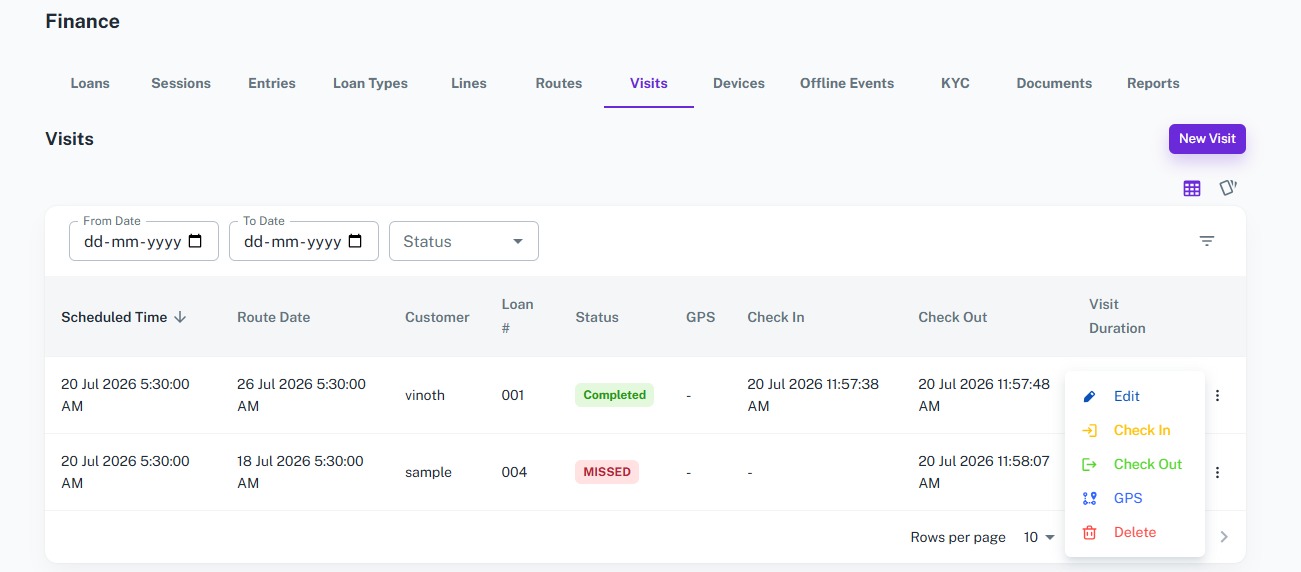Open the Rows per page dropdown

pos(1039,537)
